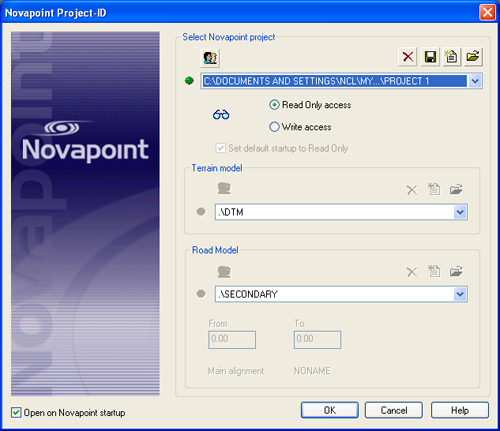Click the To value input field
The image size is (500, 431).
[317, 339]
